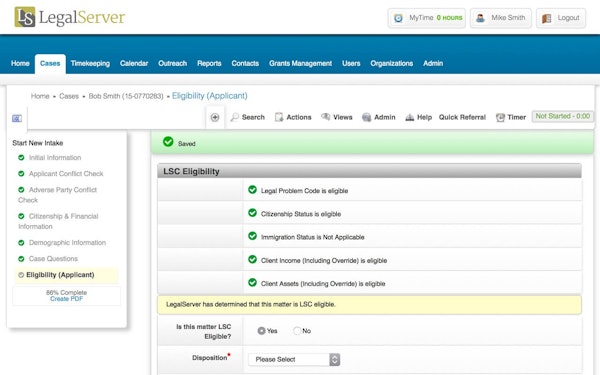The width and height of the screenshot is (600, 375).
Task: Open the Reports tab
Action: (x=209, y=64)
